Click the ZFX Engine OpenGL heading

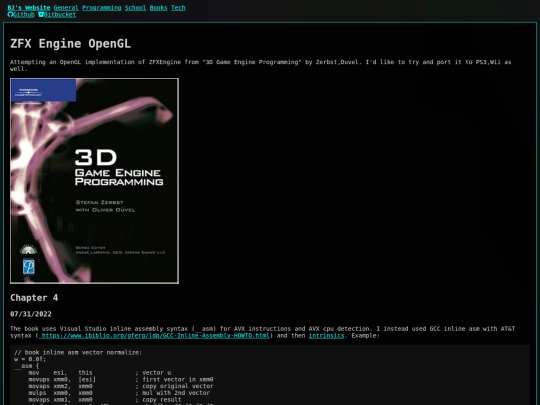point(71,44)
